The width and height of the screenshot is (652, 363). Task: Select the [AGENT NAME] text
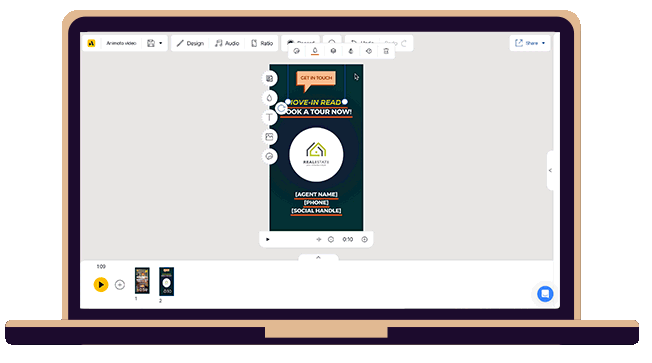tap(316, 194)
